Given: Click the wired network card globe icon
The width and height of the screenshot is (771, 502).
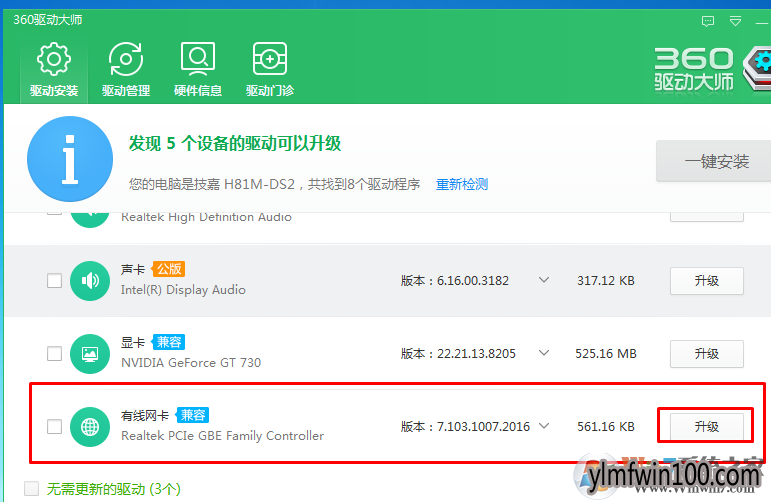Looking at the screenshot, I should click(90, 427).
